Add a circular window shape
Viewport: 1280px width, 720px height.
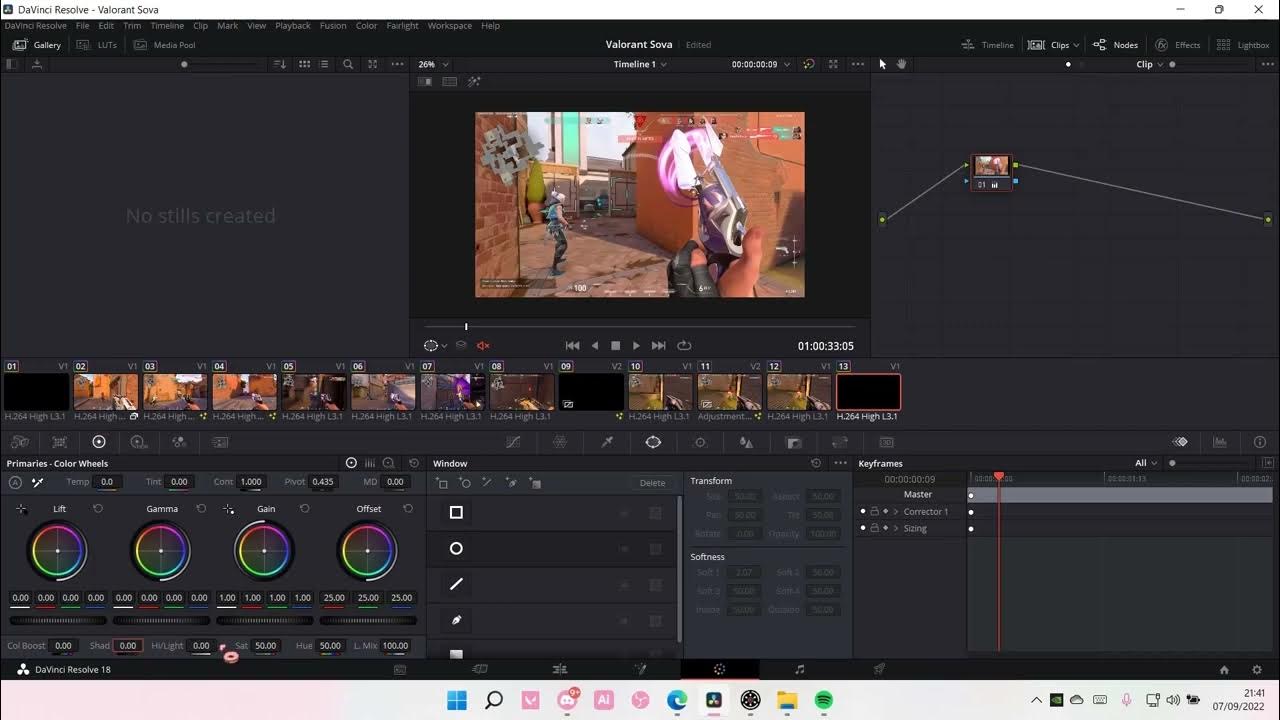465,483
